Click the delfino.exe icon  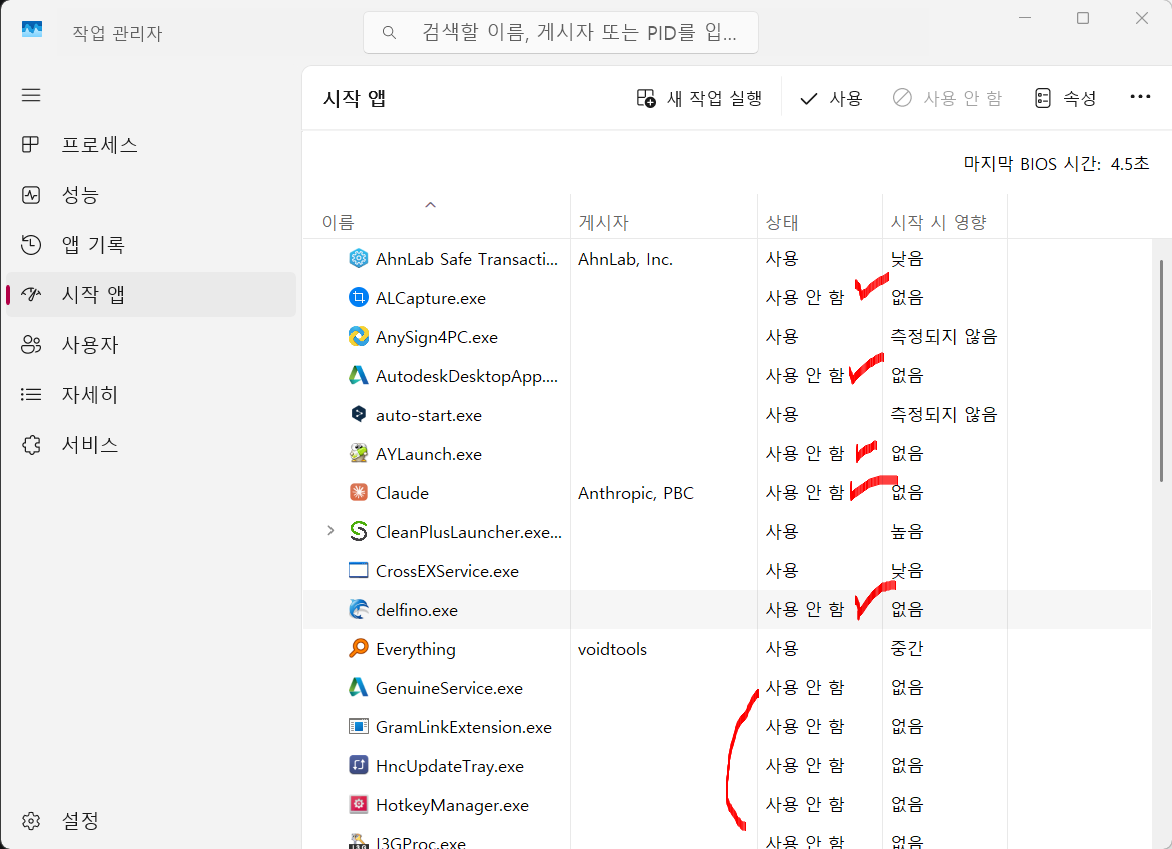(x=359, y=609)
